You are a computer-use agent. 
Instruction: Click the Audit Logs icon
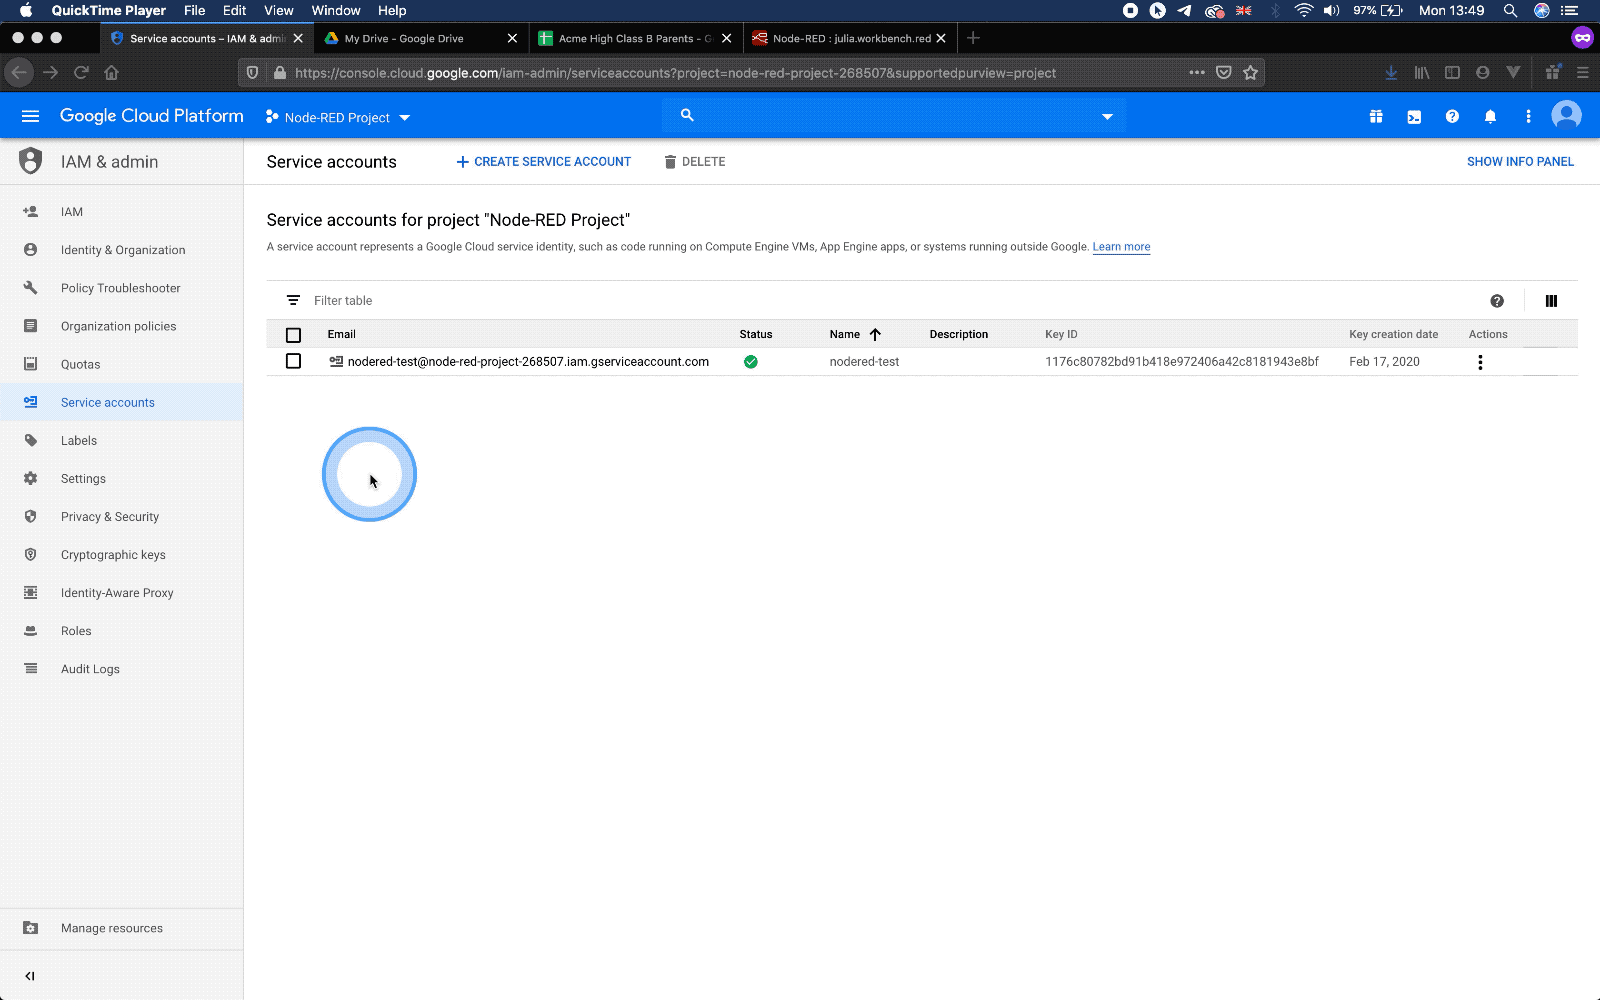[30, 669]
